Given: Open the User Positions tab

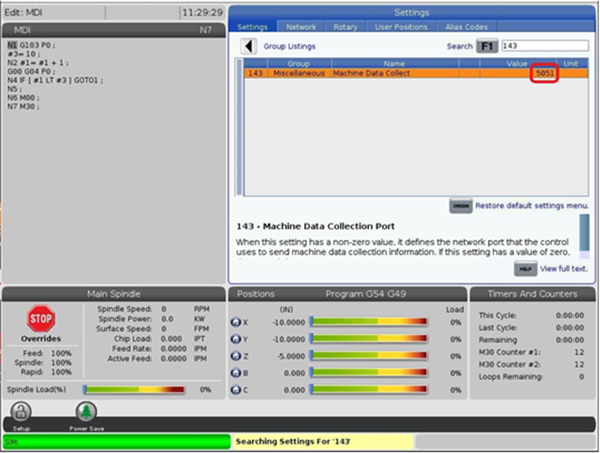Looking at the screenshot, I should [401, 27].
